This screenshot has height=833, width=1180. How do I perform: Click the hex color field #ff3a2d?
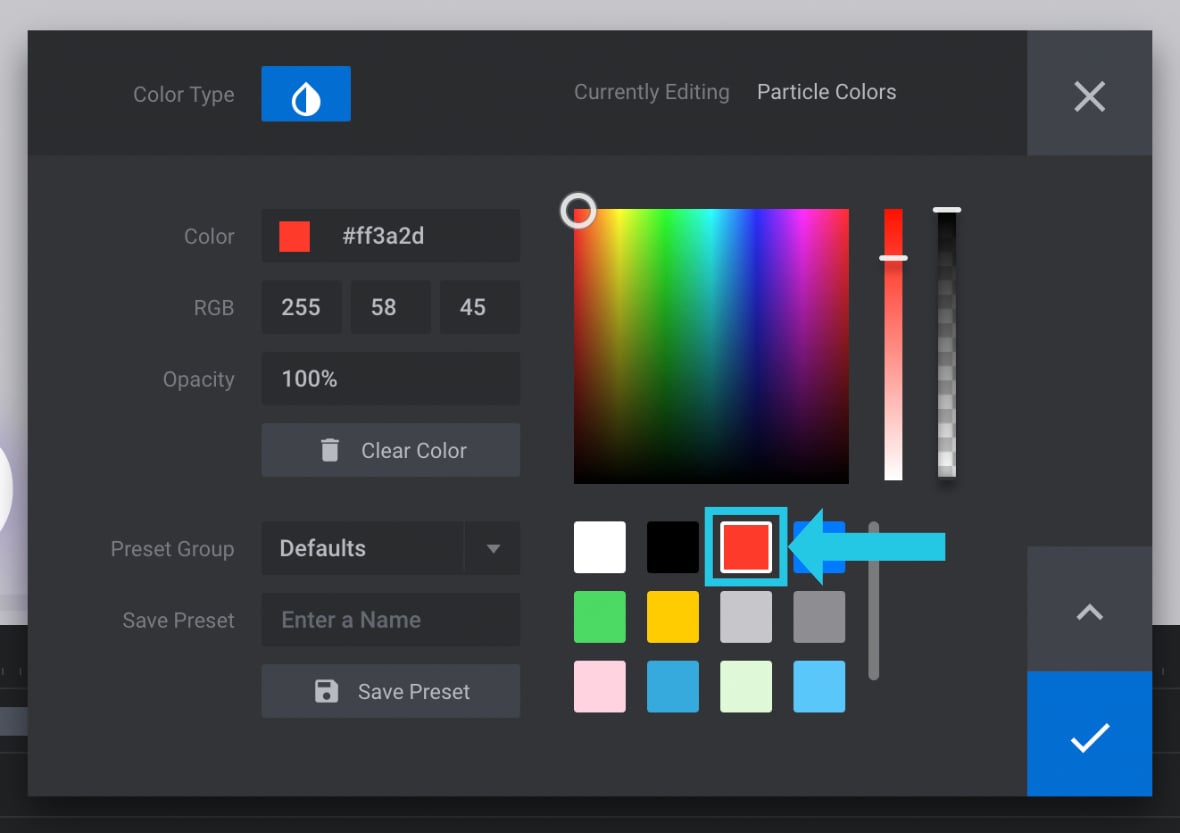click(x=391, y=236)
